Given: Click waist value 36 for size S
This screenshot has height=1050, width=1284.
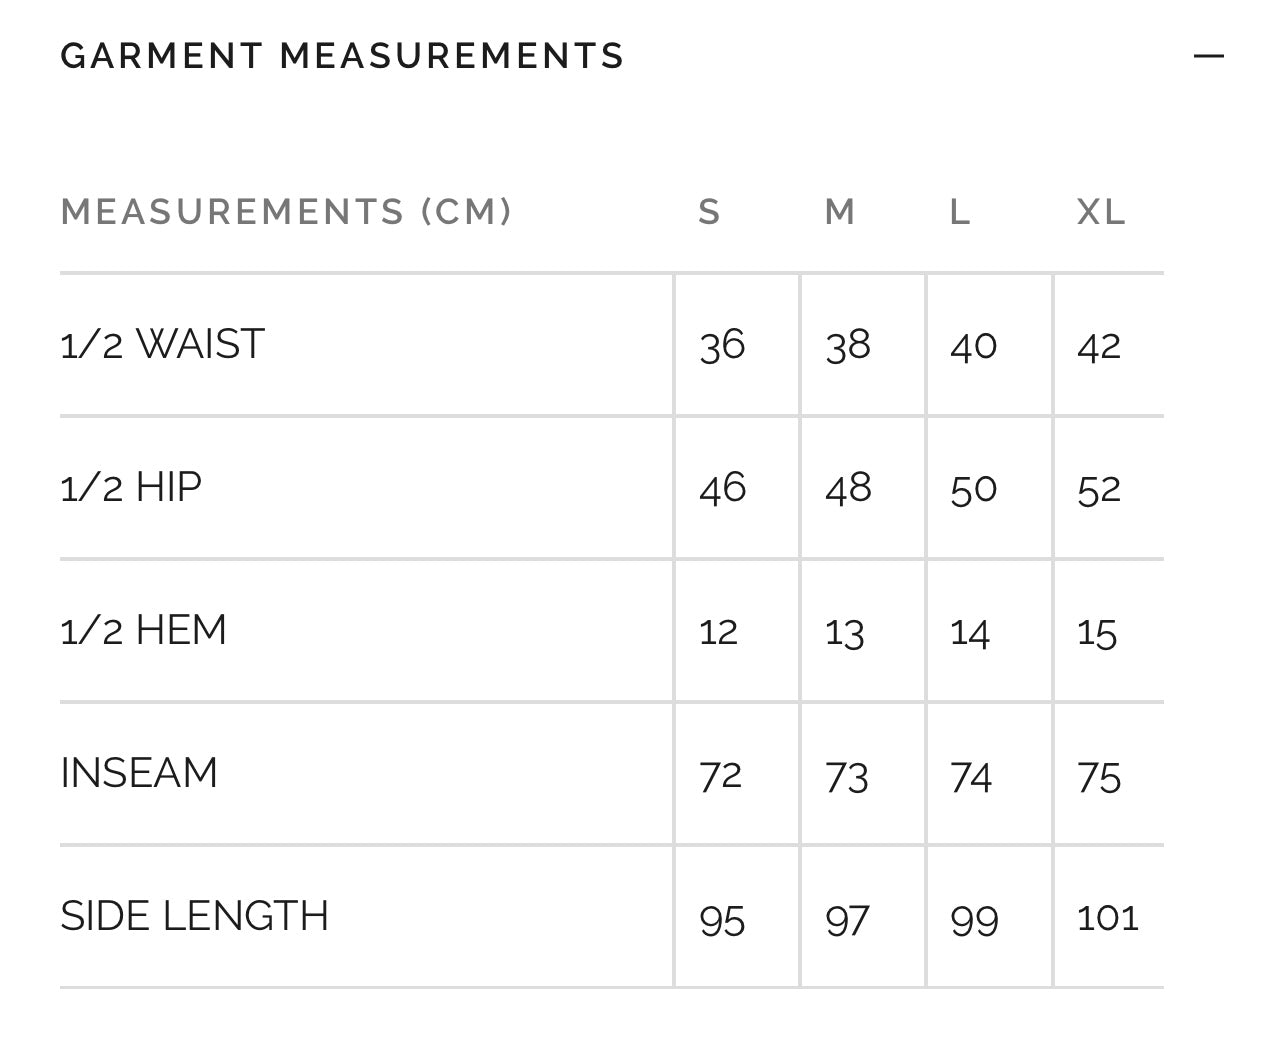Looking at the screenshot, I should click(722, 346).
